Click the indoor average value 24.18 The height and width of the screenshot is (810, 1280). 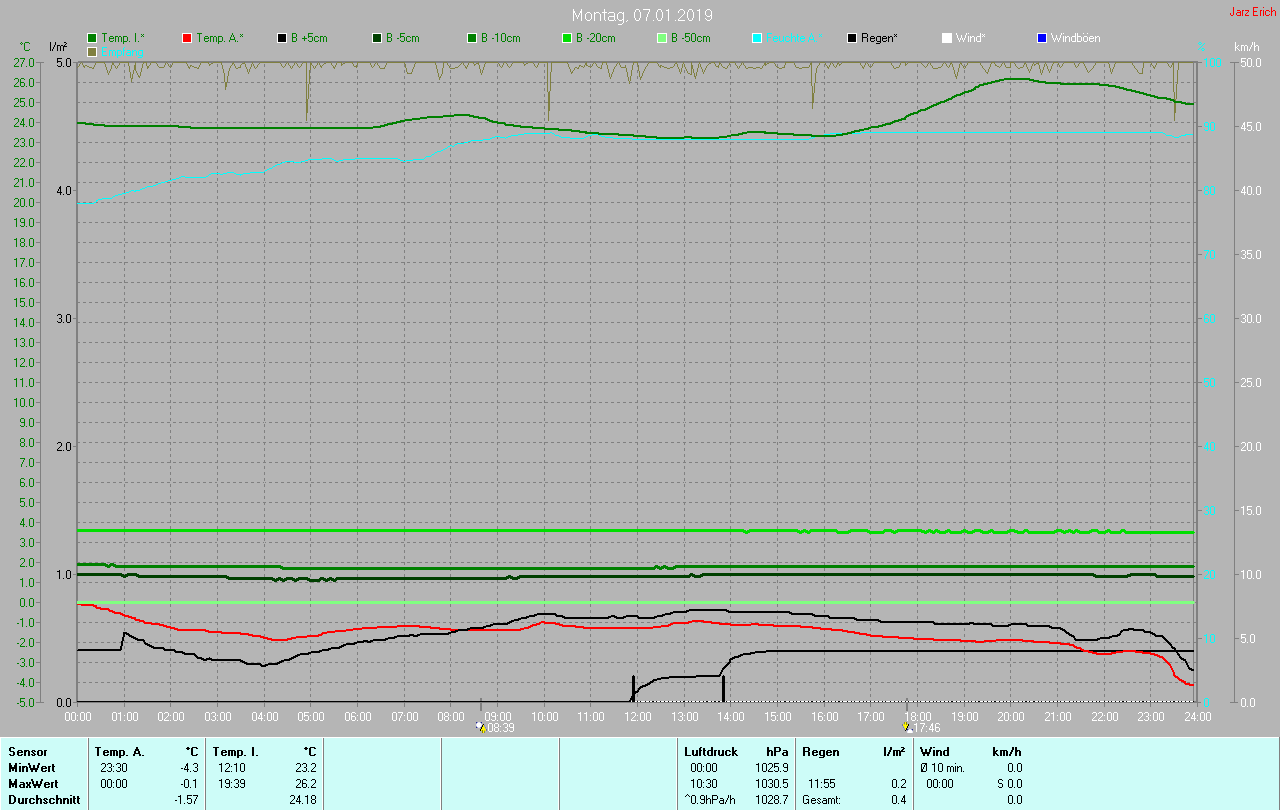click(x=302, y=799)
